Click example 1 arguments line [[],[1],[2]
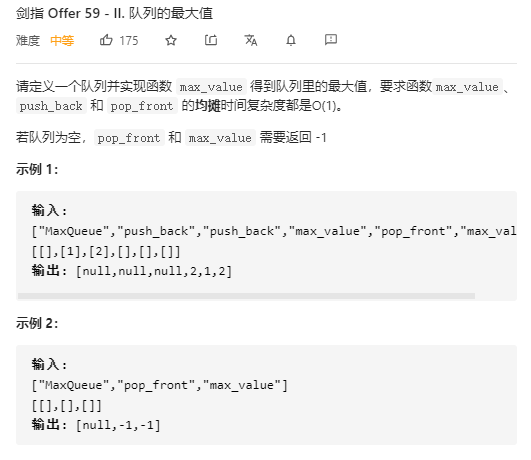The width and height of the screenshot is (531, 460). point(106,252)
